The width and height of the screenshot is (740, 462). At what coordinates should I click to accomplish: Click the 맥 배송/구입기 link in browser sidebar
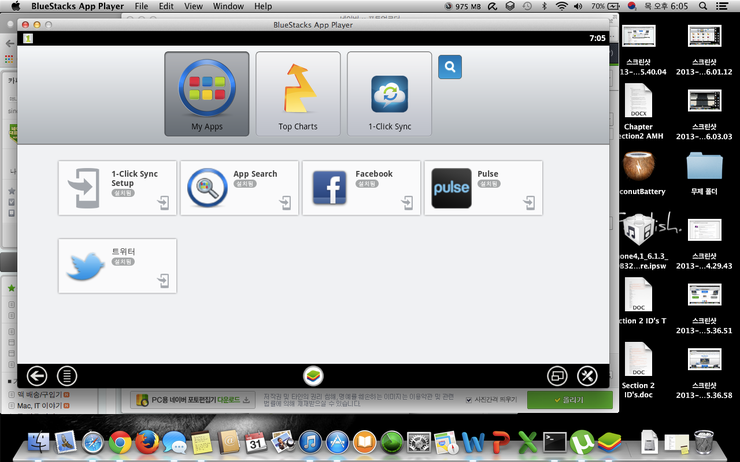coord(40,395)
